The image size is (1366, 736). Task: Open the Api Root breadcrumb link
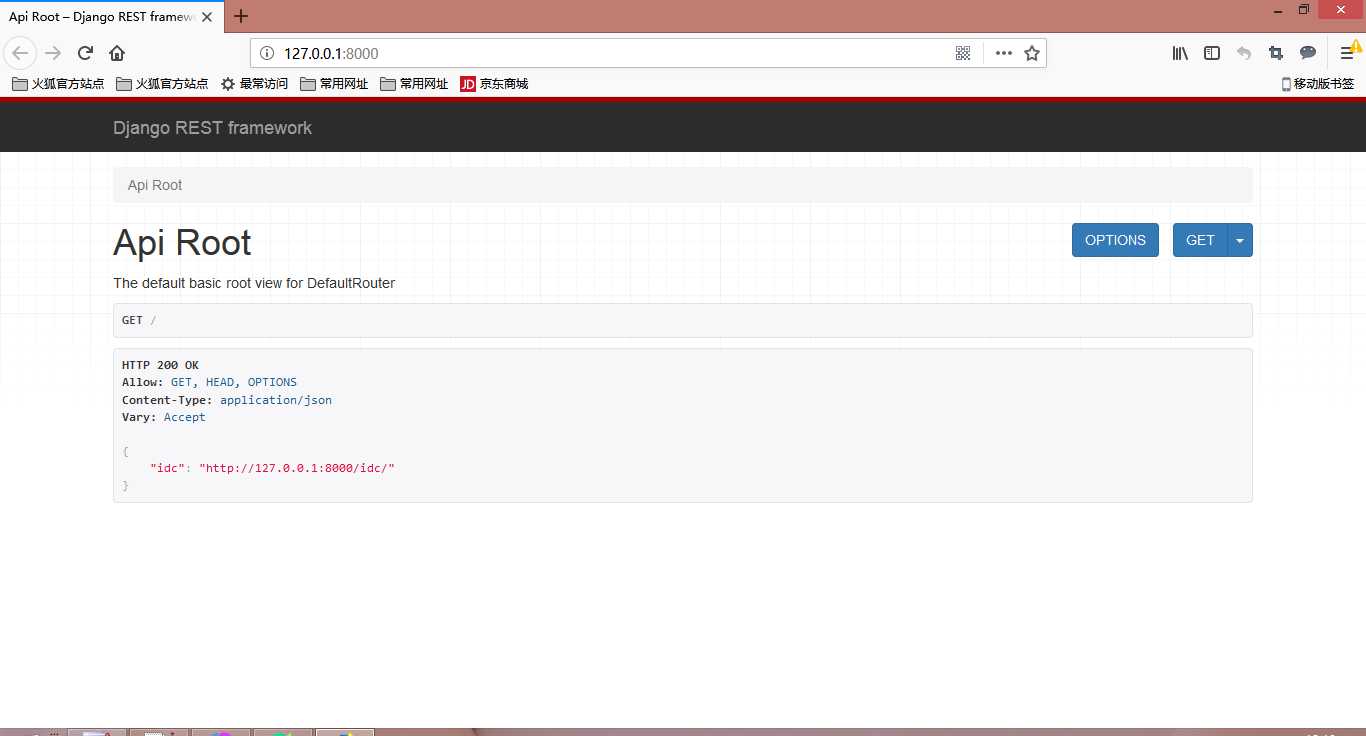[x=155, y=185]
